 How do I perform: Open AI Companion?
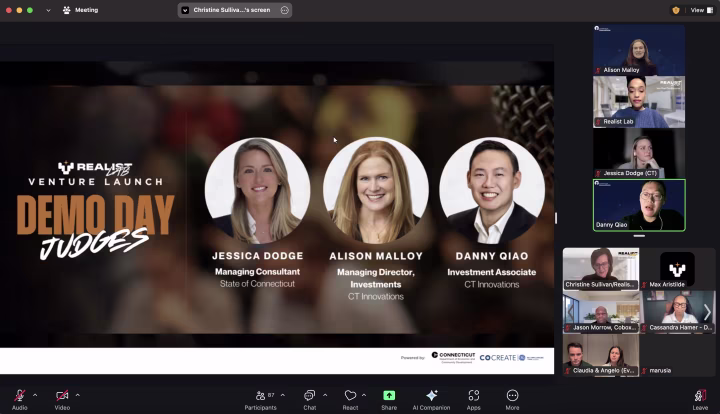(431, 399)
